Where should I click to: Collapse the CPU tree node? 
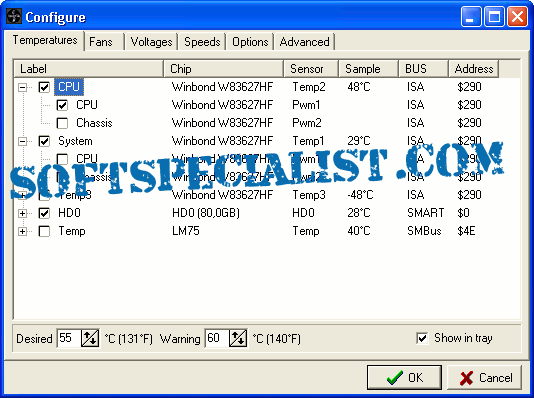(22, 87)
